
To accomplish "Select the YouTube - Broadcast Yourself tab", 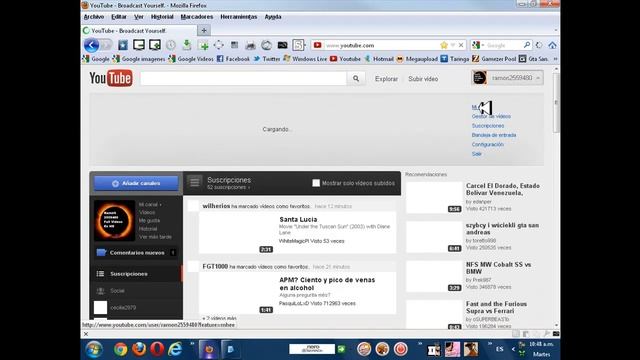I will tap(139, 31).
